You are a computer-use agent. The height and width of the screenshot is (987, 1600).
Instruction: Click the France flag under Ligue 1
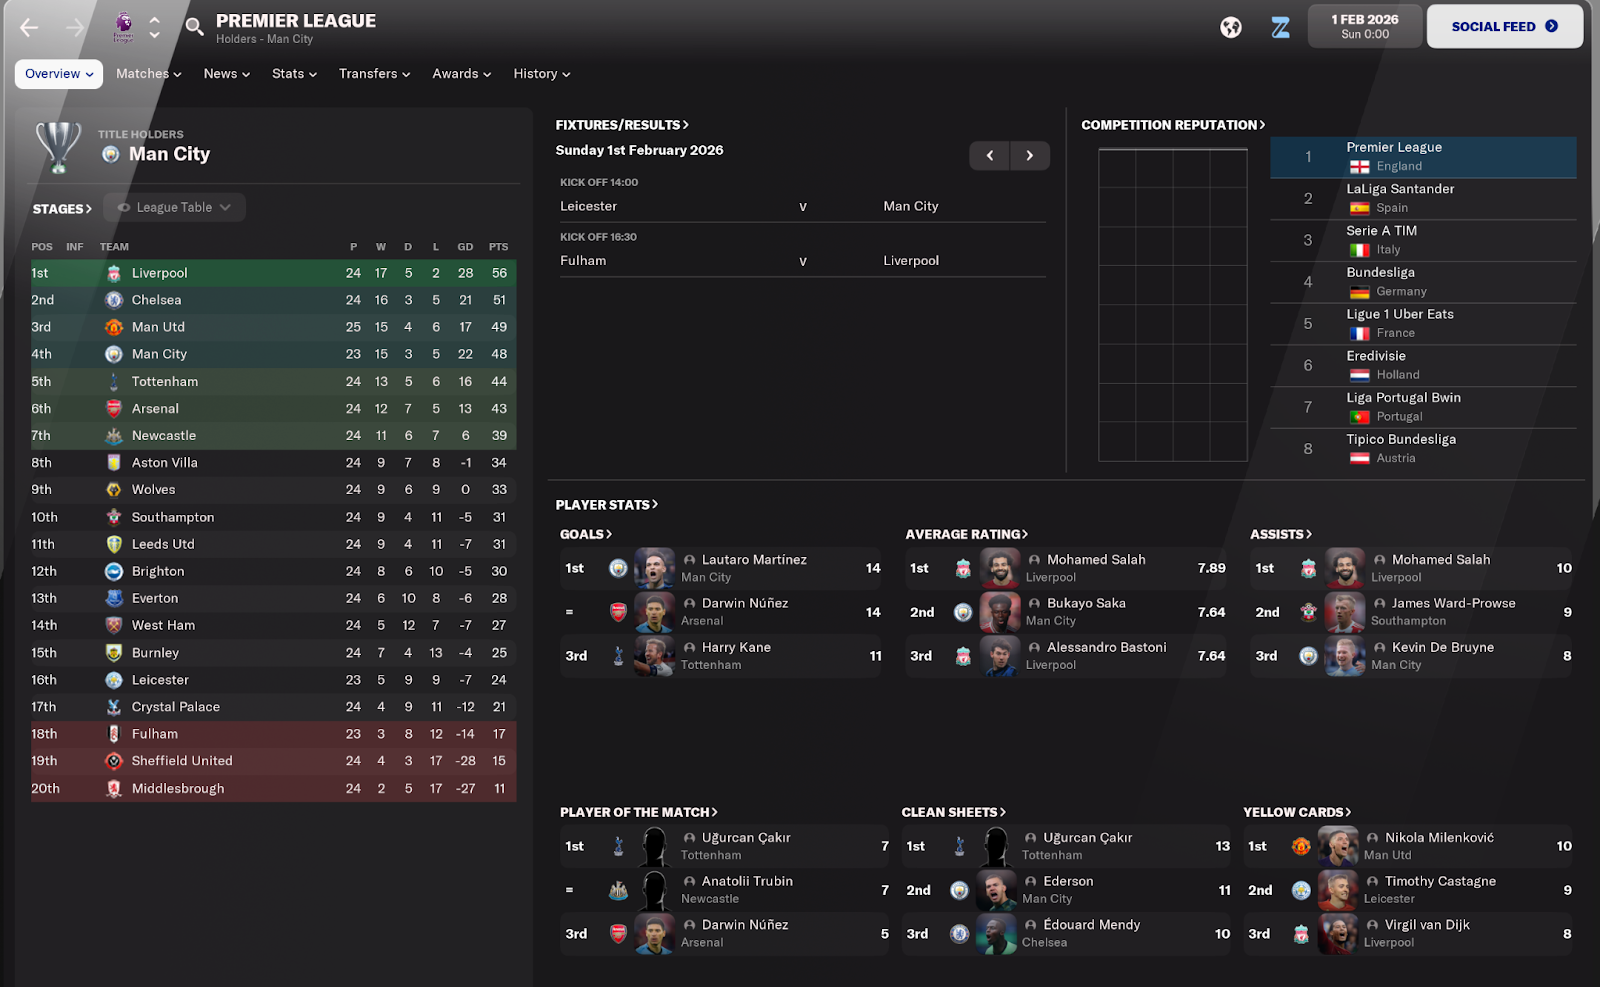[1359, 334]
